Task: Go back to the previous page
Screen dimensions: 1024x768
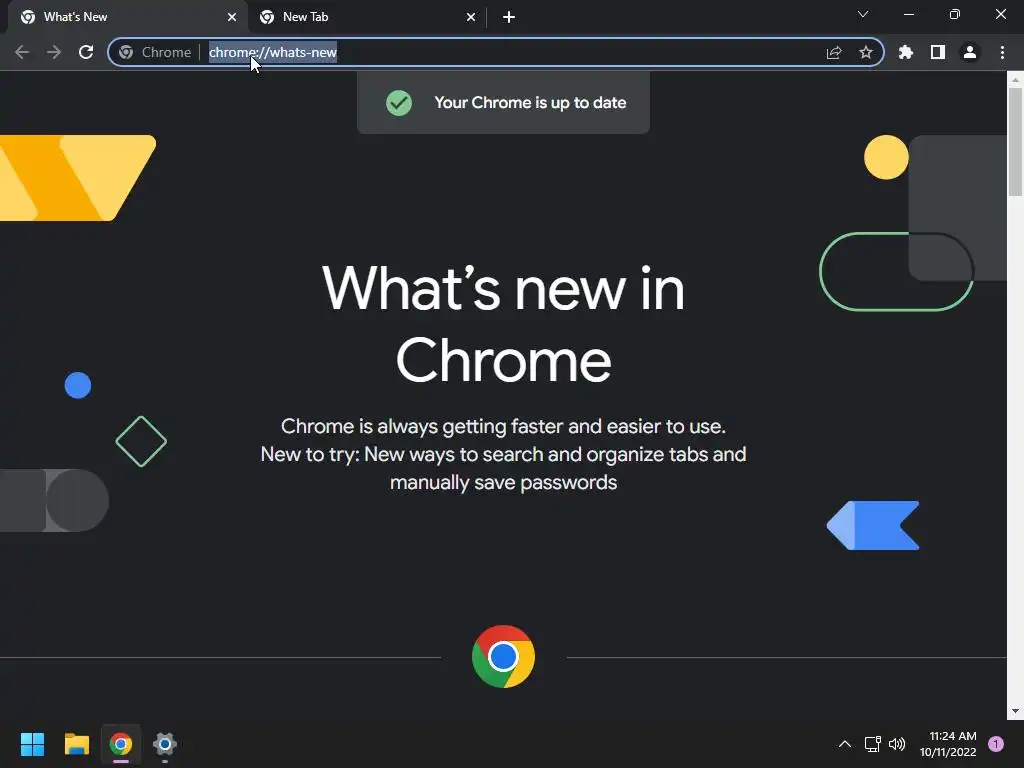Action: click(22, 52)
